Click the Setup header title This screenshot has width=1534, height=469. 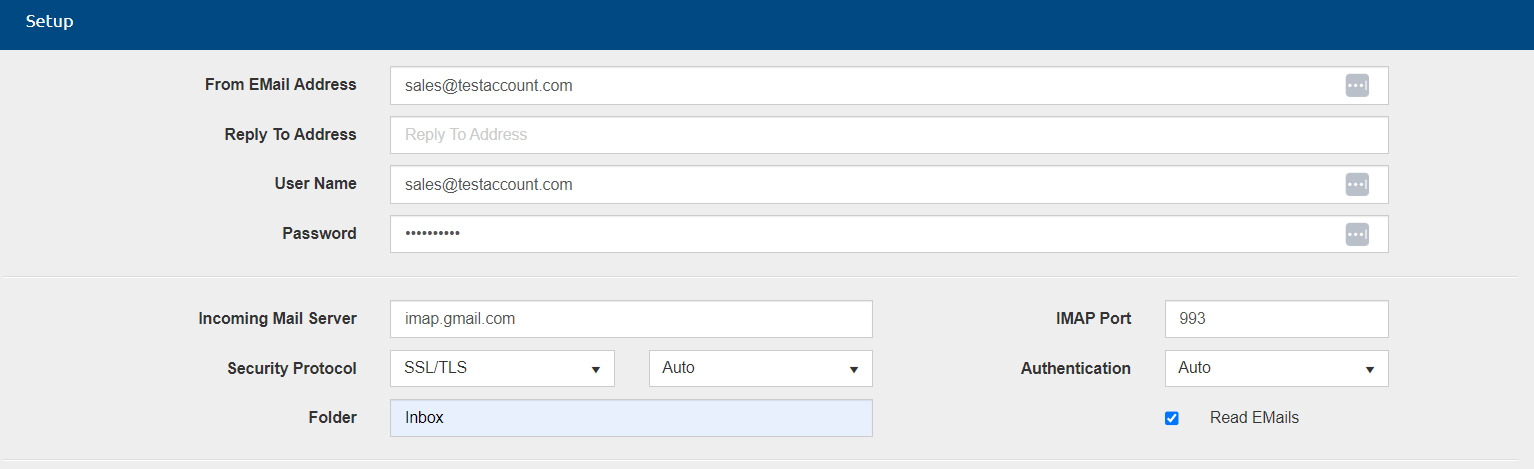49,21
